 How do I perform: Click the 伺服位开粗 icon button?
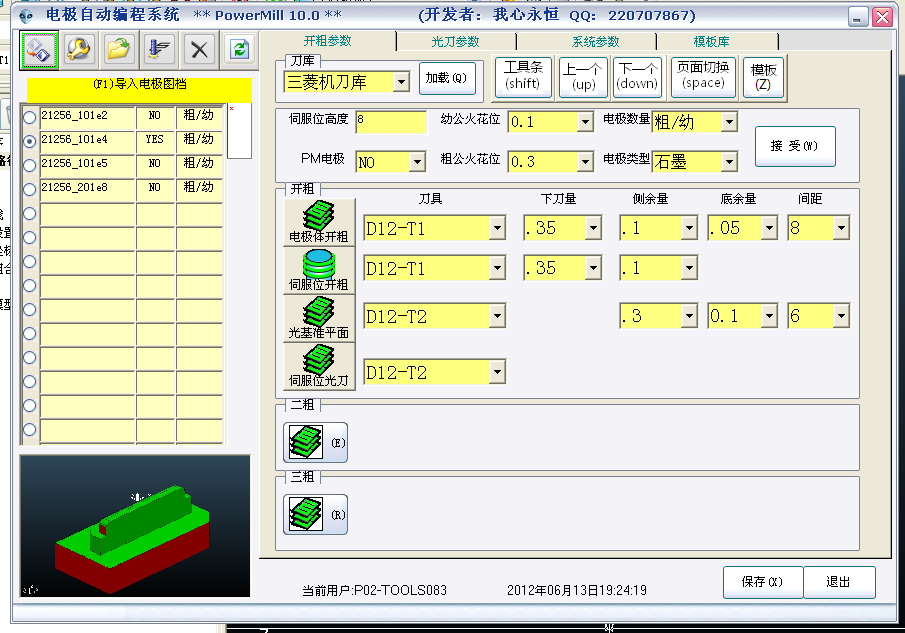tap(319, 270)
